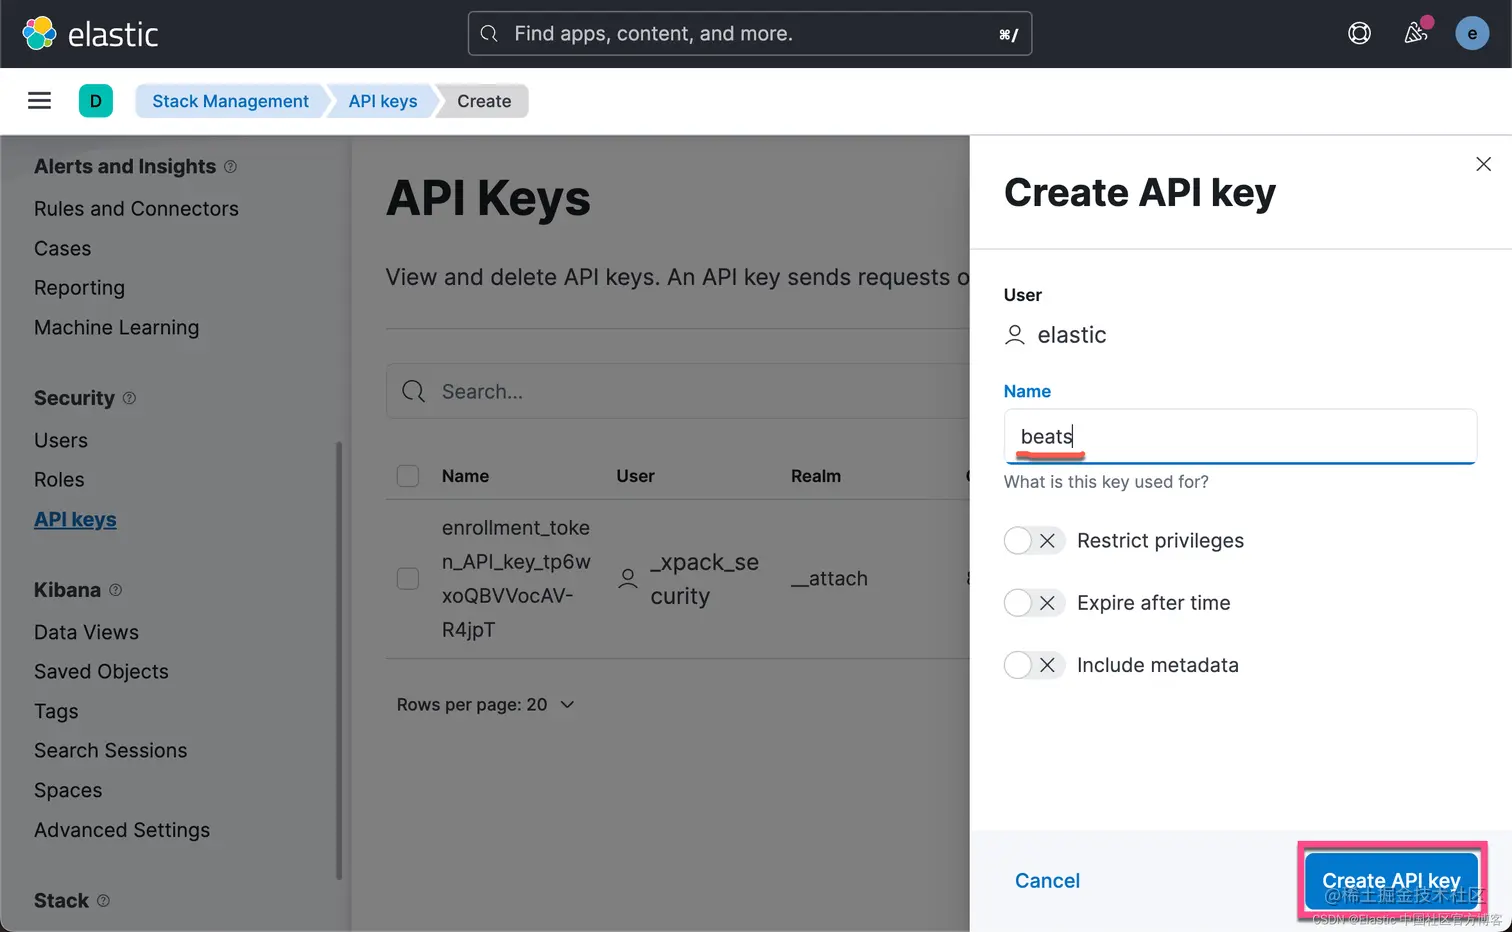Click the Name field containing 'beats'

click(1240, 436)
